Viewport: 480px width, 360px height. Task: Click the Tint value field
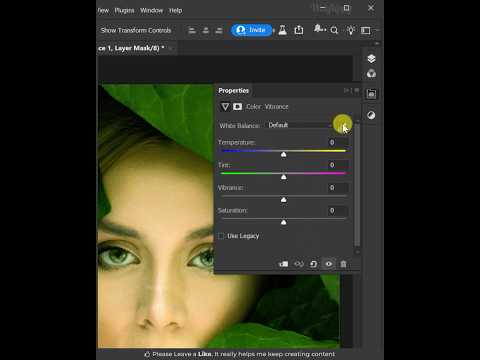point(338,165)
